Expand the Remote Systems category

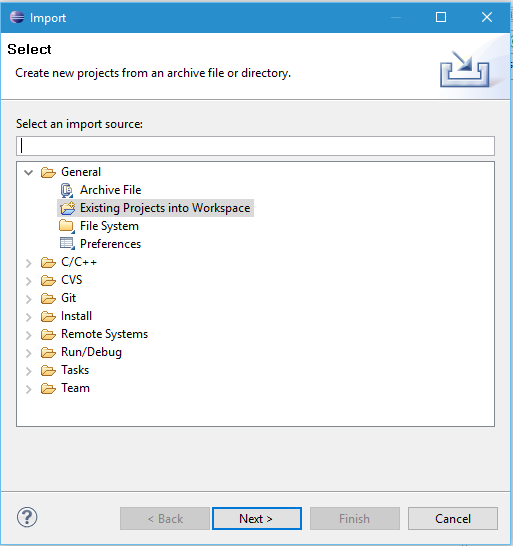click(x=29, y=335)
